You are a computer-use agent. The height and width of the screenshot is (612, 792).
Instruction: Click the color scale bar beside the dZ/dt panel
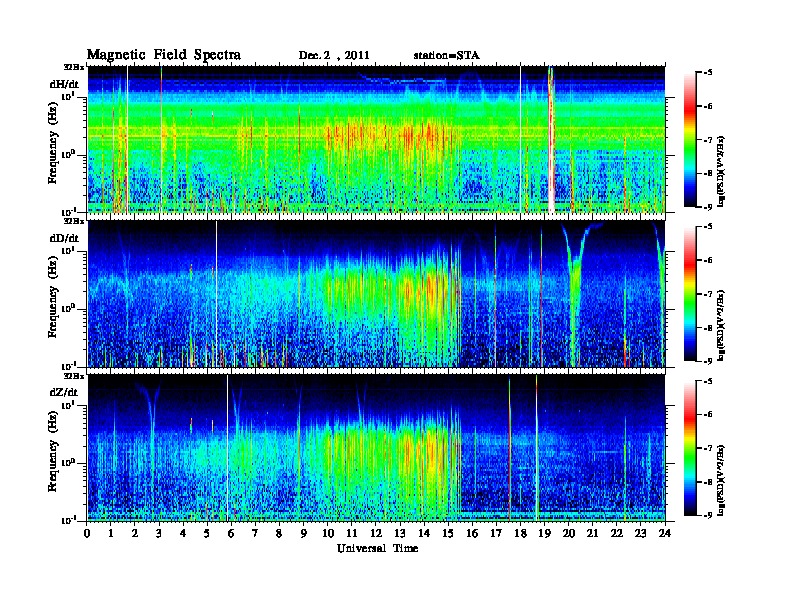(x=689, y=448)
